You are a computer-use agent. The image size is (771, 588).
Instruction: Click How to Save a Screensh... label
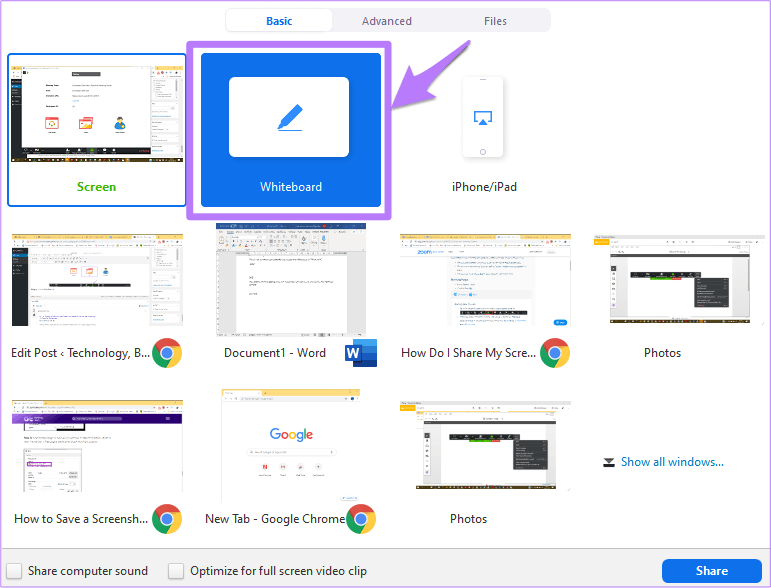pyautogui.click(x=81, y=519)
